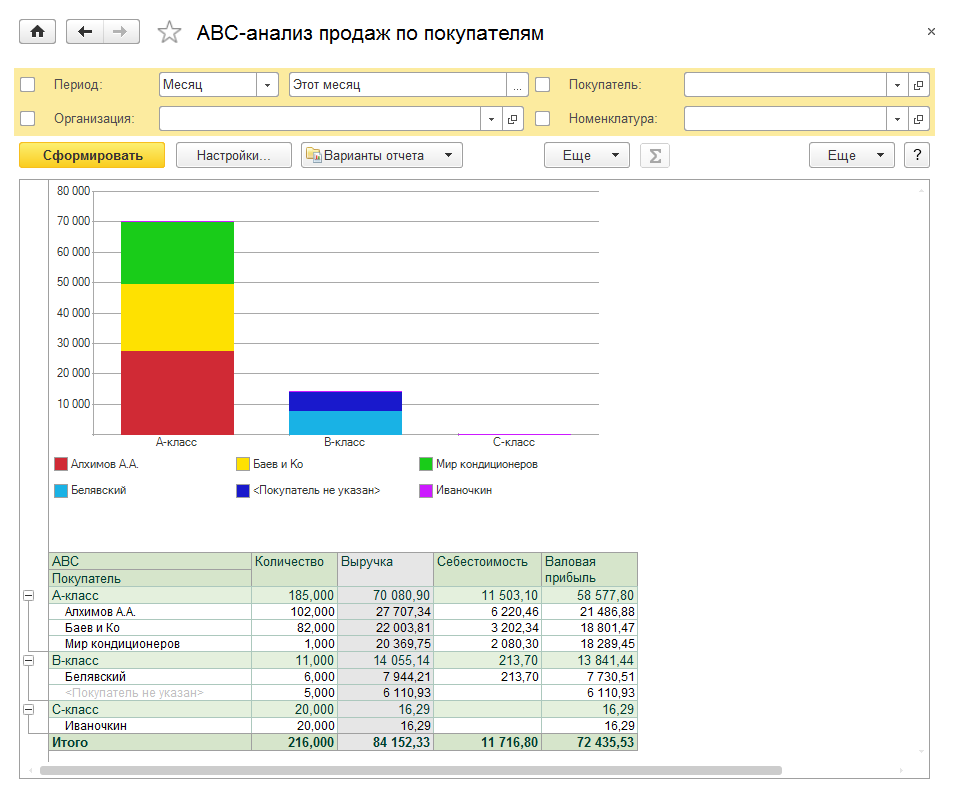
Task: Open the Месяц period type dropdown
Action: 267,85
